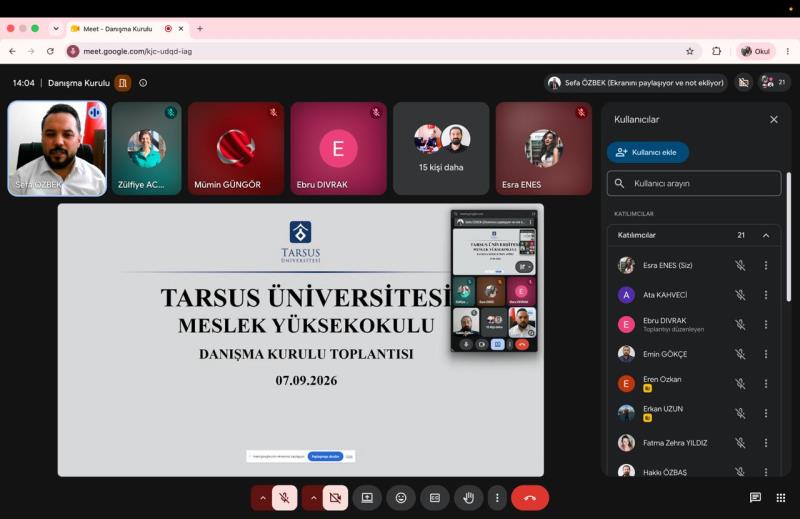Click the browser back arrow

point(12,51)
